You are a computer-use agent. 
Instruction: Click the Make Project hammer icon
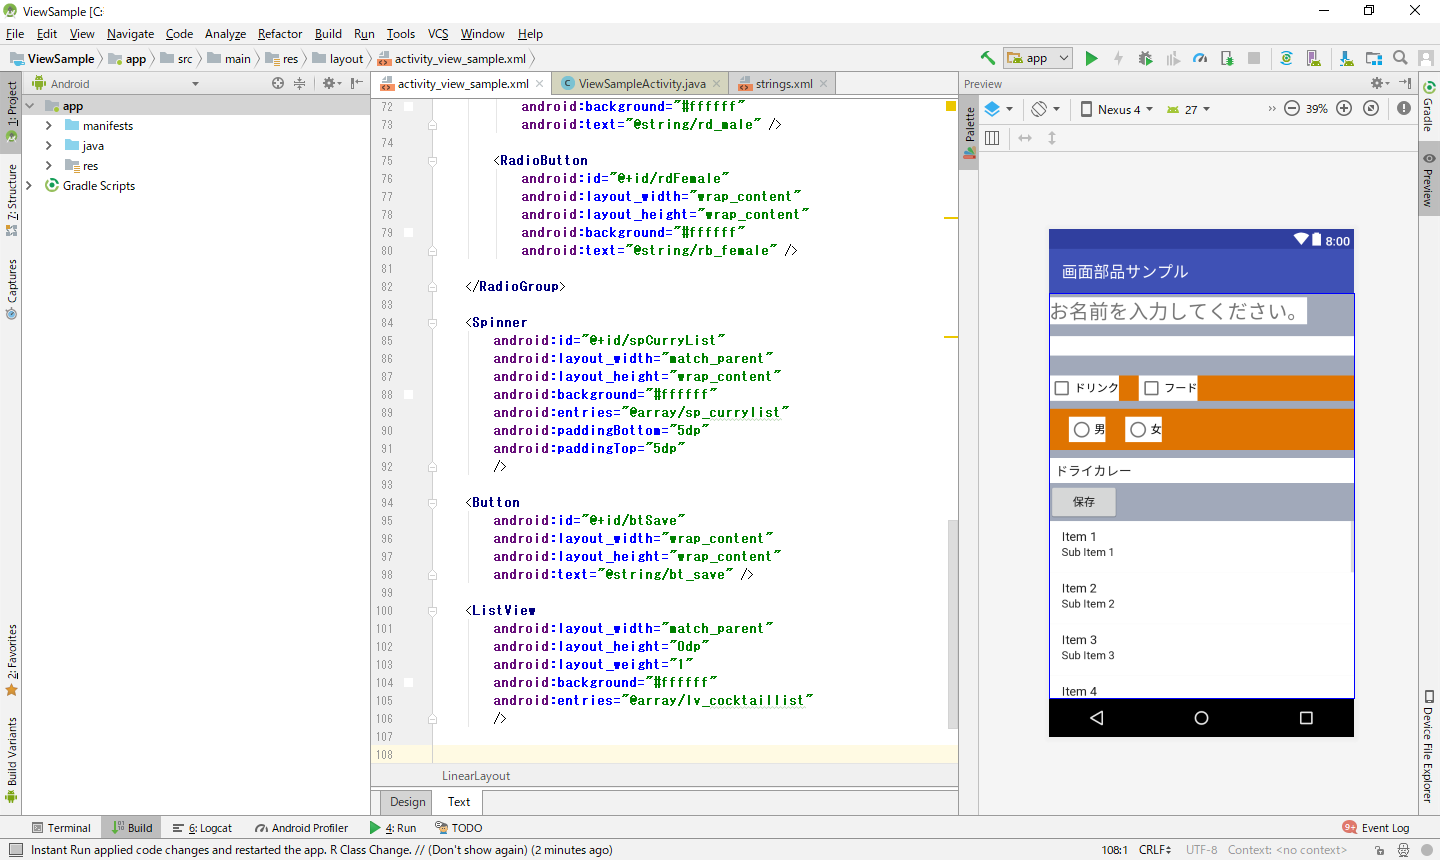[988, 59]
